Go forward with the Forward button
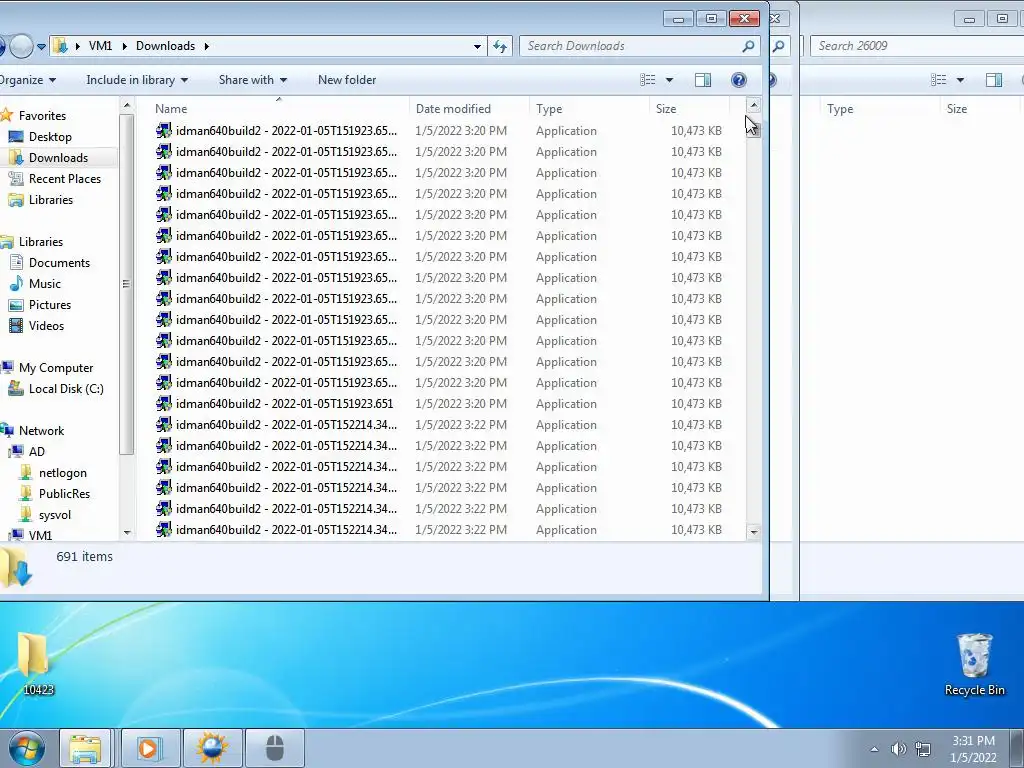This screenshot has width=1024, height=768. coord(21,46)
